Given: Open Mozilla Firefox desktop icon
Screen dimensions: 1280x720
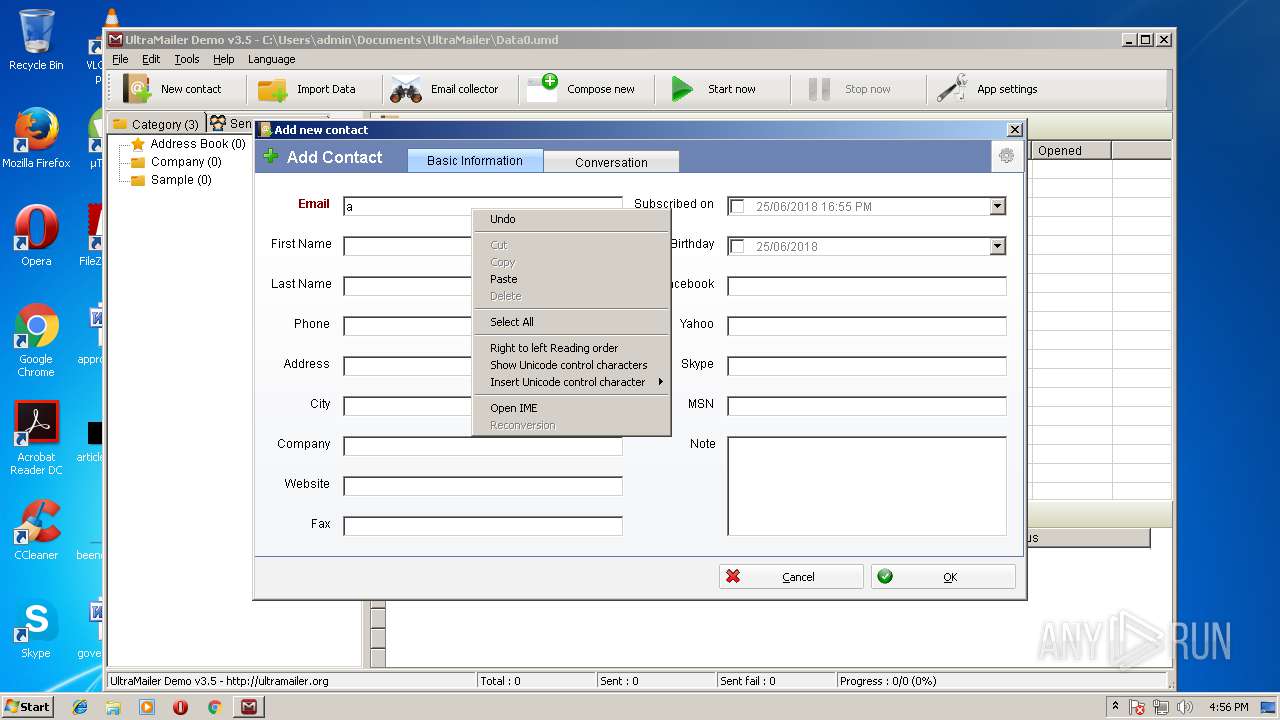Looking at the screenshot, I should 36,138.
